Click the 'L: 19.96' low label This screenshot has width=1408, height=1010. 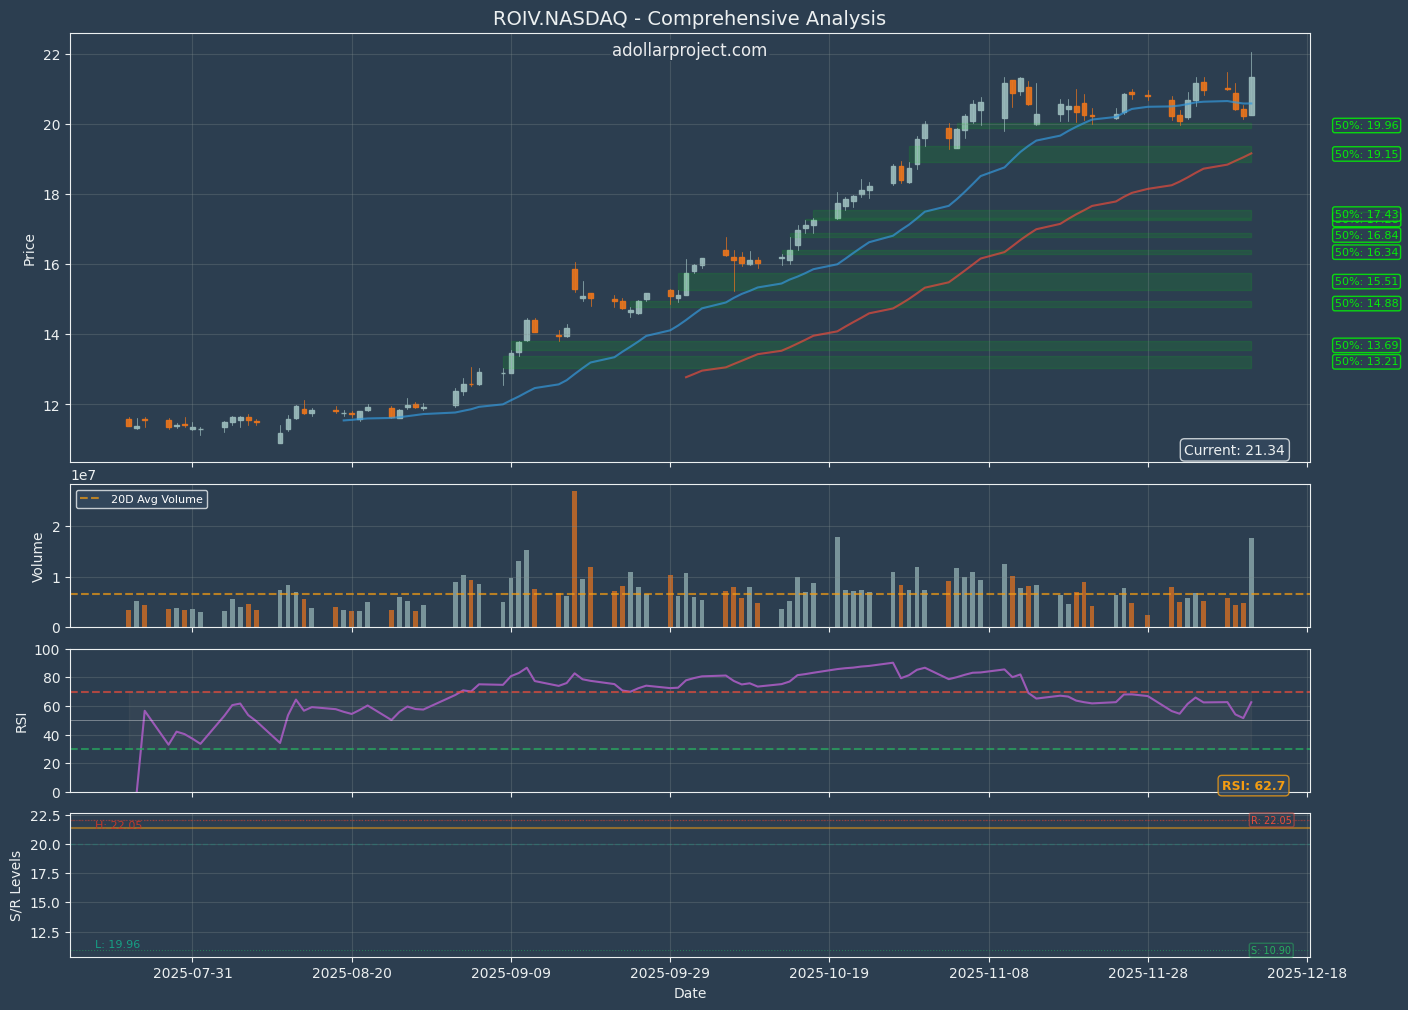point(118,944)
